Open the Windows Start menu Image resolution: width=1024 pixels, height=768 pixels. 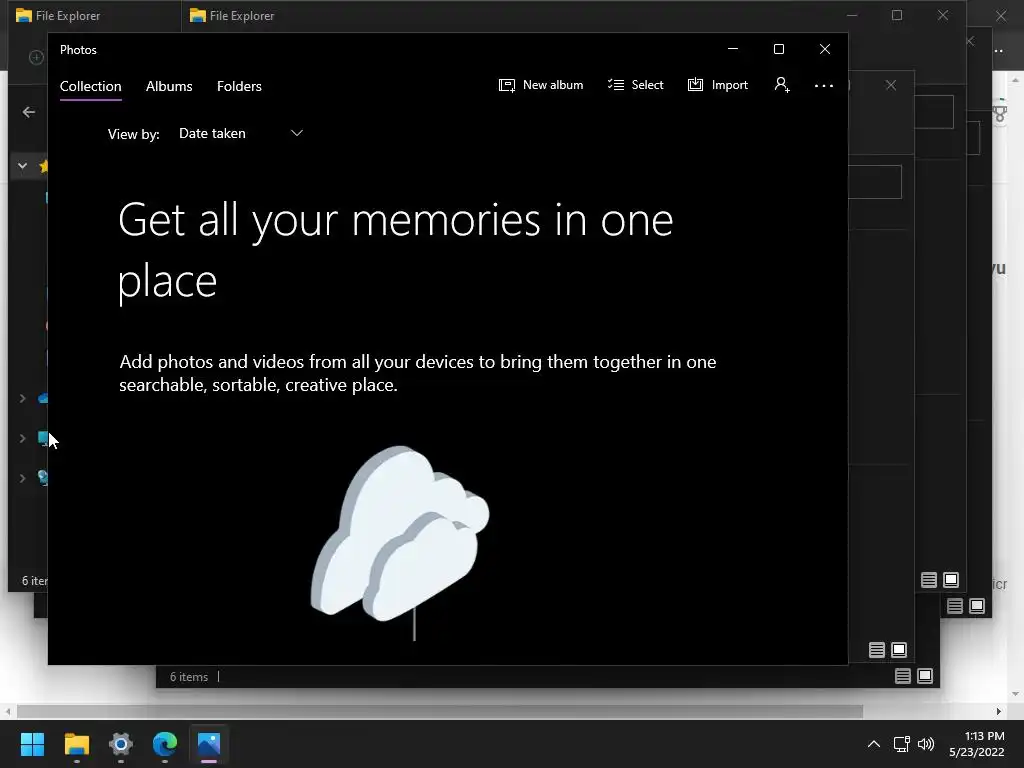click(33, 744)
